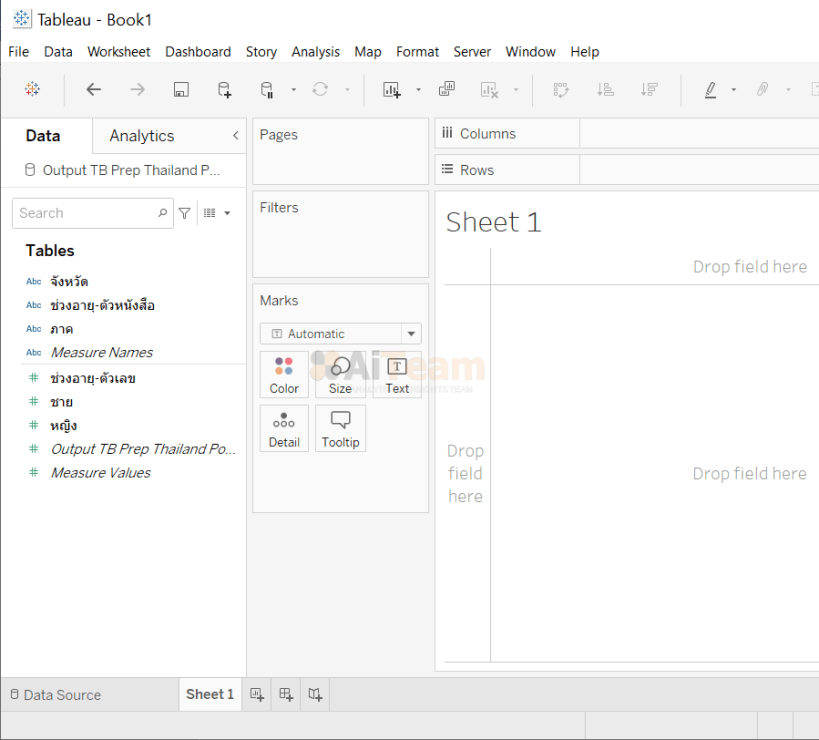Screen dimensions: 819x740
Task: Click the Clear Sheet icon
Action: 489,89
